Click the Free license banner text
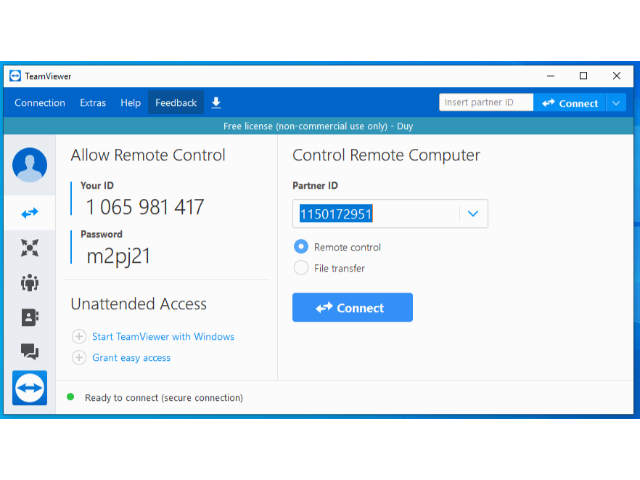This screenshot has height=480, width=640. [318, 126]
